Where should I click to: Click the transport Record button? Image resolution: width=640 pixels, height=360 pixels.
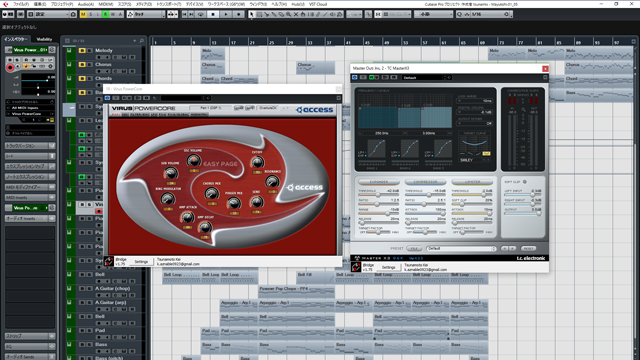(239, 14)
